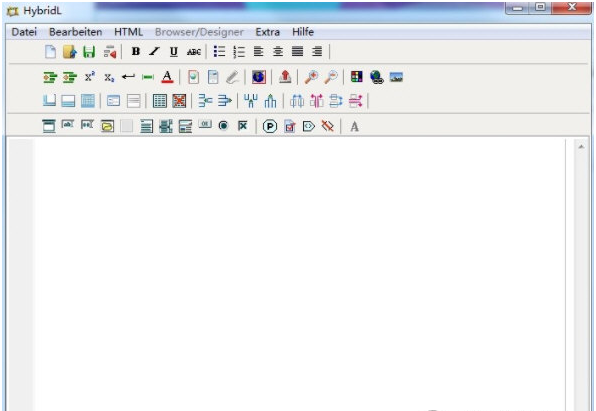This screenshot has width=596, height=411.
Task: Zoom in with magnifier plus
Action: [311, 77]
